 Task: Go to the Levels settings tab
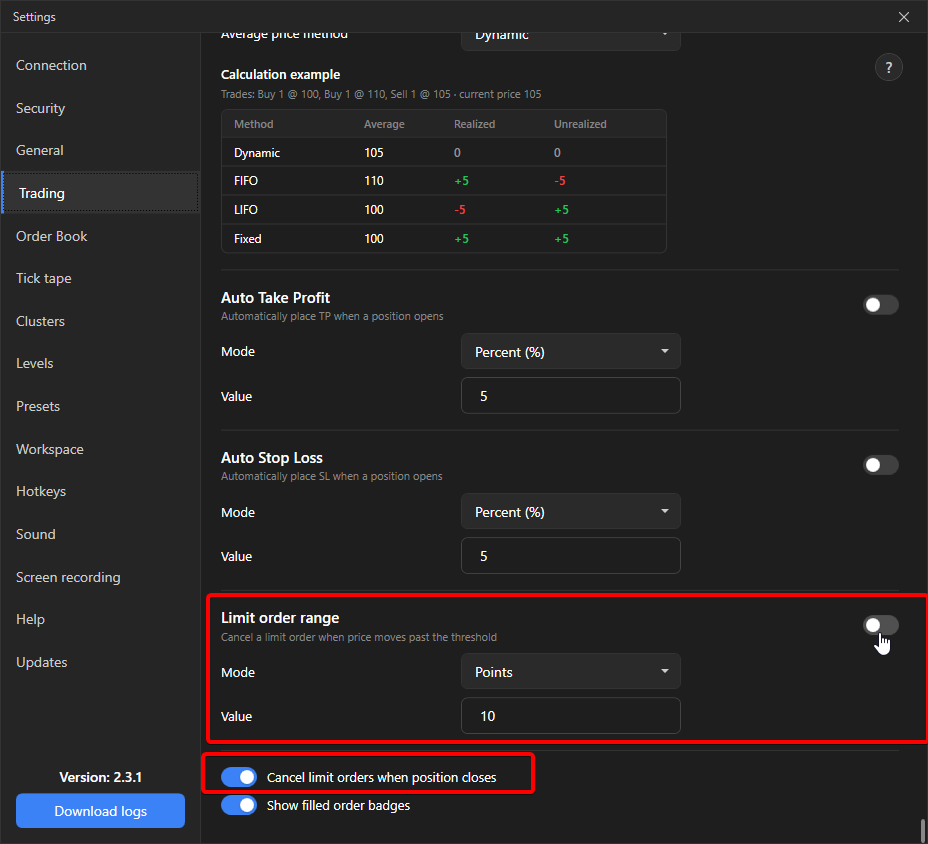coord(101,363)
